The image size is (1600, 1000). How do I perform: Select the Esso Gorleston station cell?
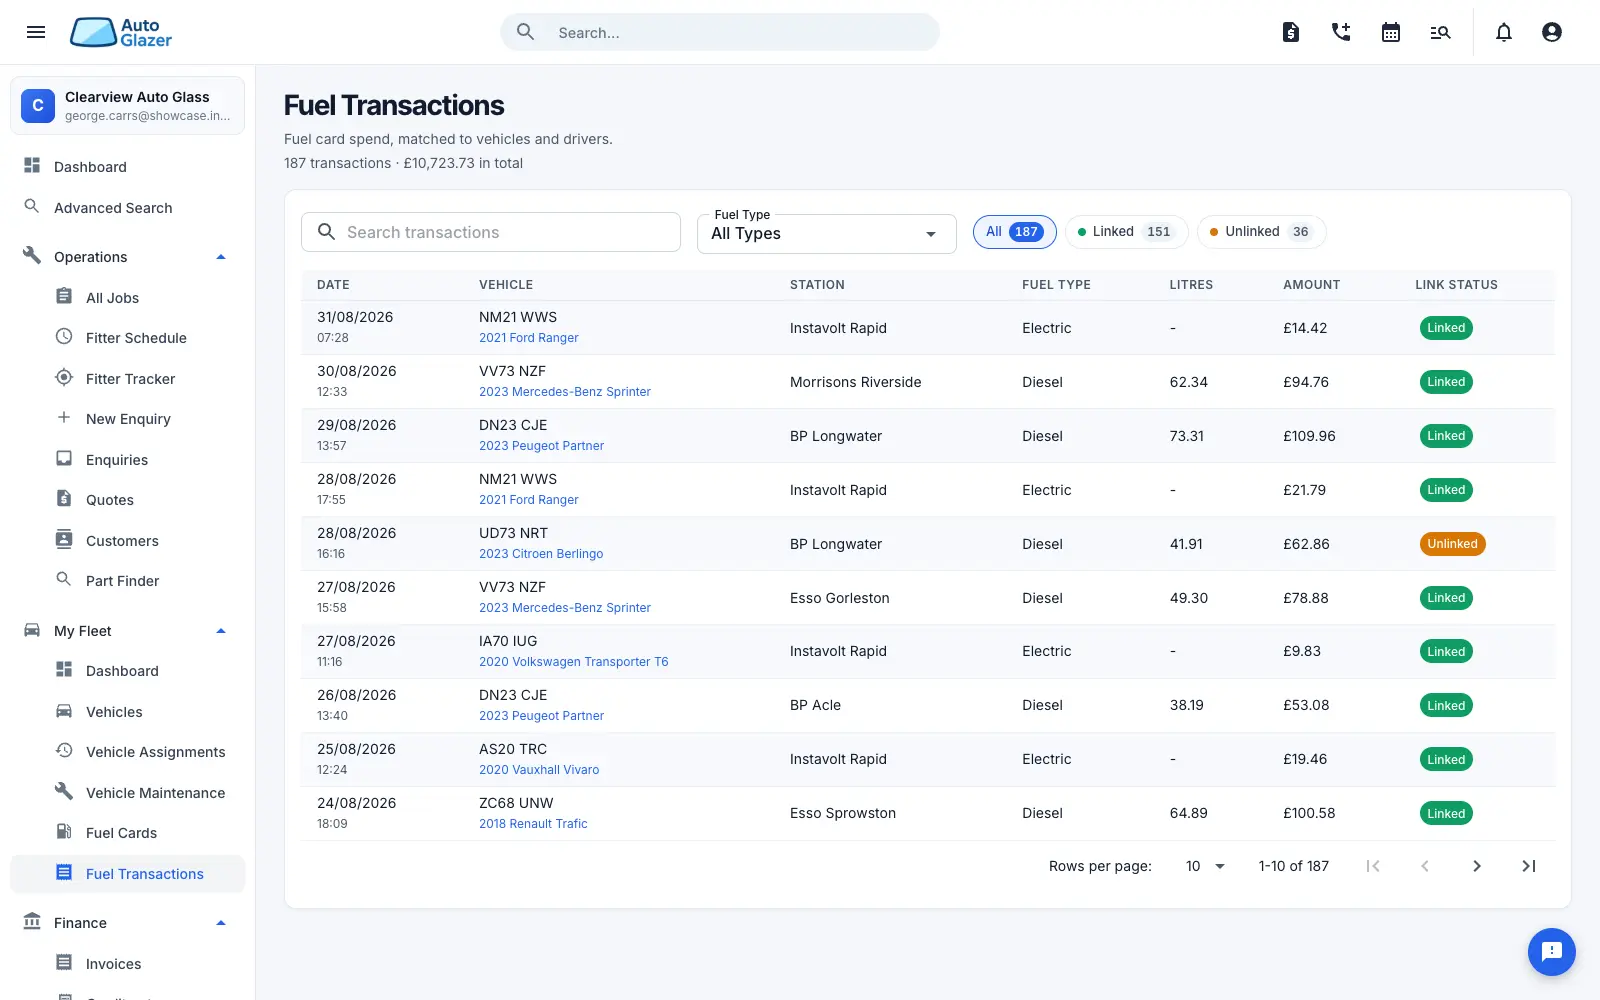coord(839,598)
